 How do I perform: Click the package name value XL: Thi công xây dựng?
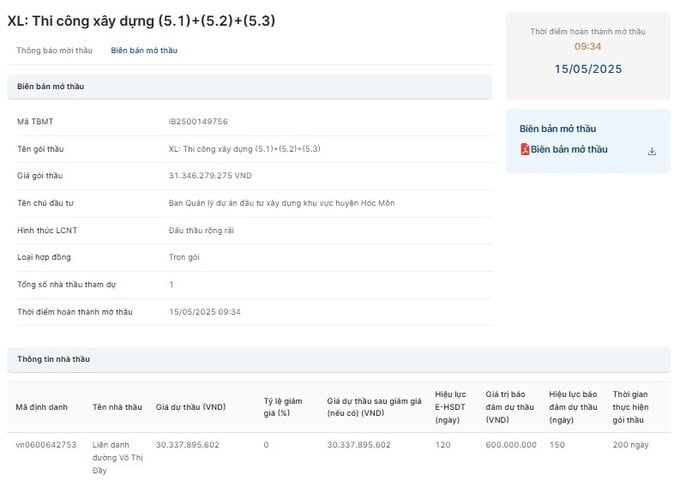pyautogui.click(x=245, y=149)
